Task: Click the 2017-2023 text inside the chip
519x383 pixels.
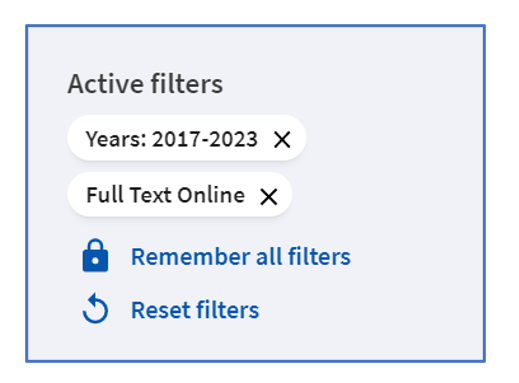Action: point(205,139)
